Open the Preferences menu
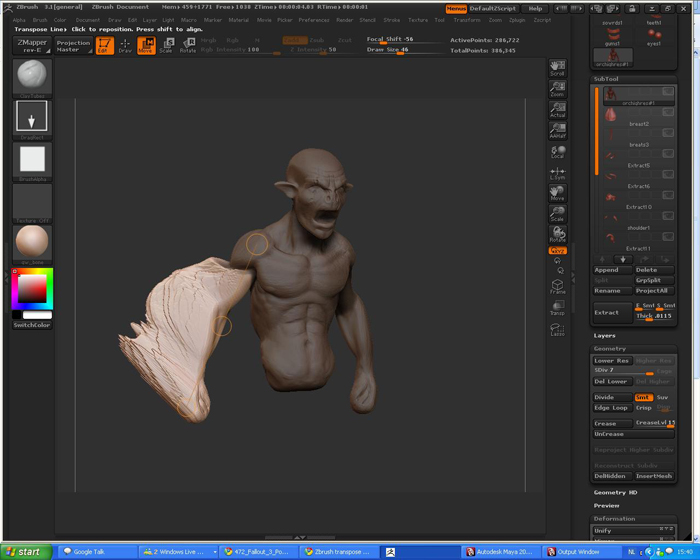 (313, 20)
